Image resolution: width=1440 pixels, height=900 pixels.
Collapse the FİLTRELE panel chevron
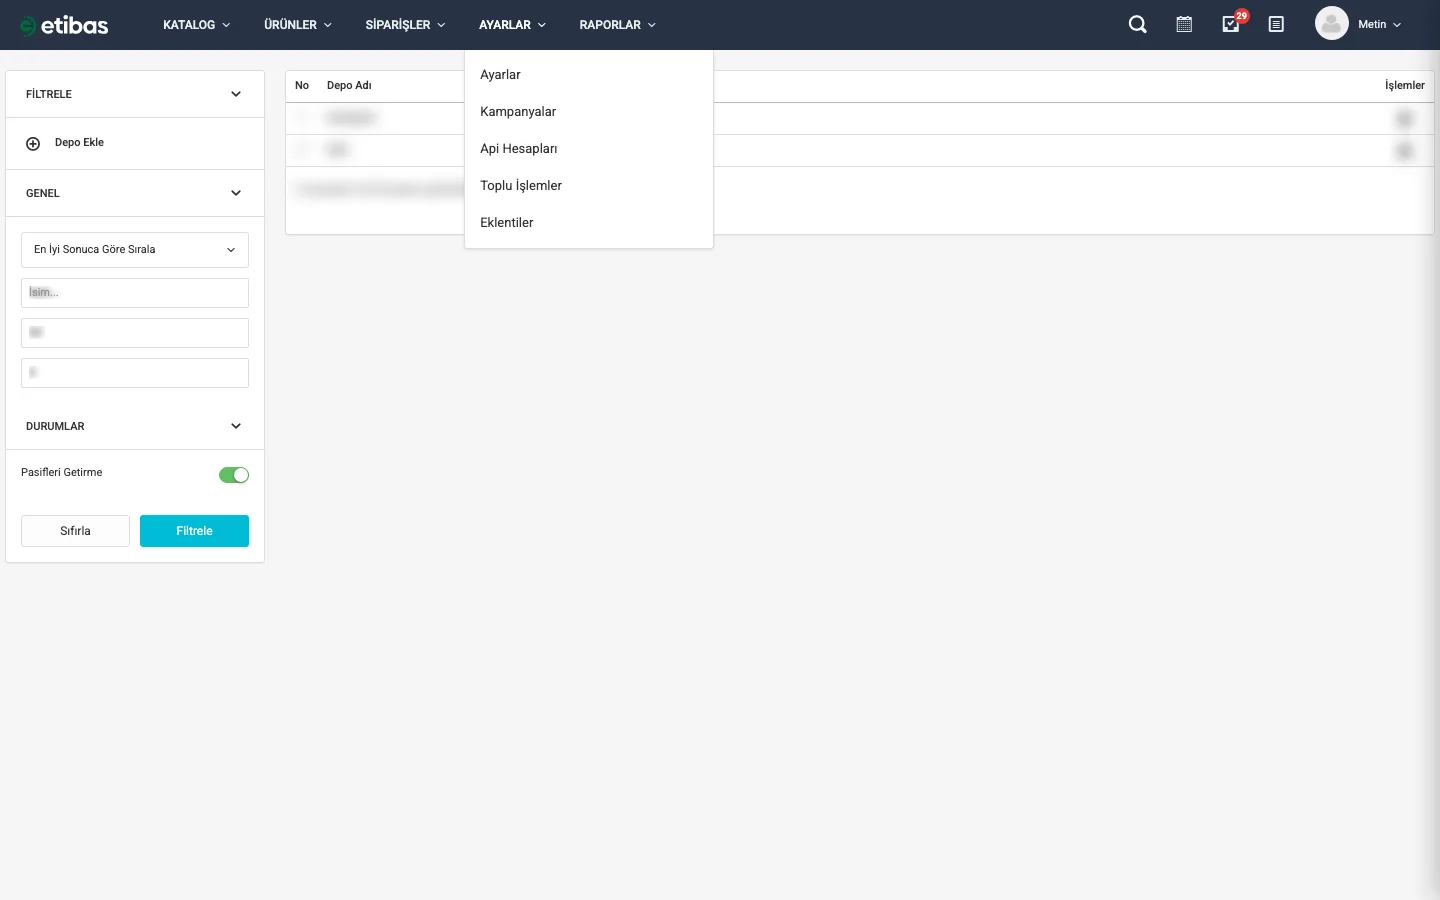[x=236, y=94]
